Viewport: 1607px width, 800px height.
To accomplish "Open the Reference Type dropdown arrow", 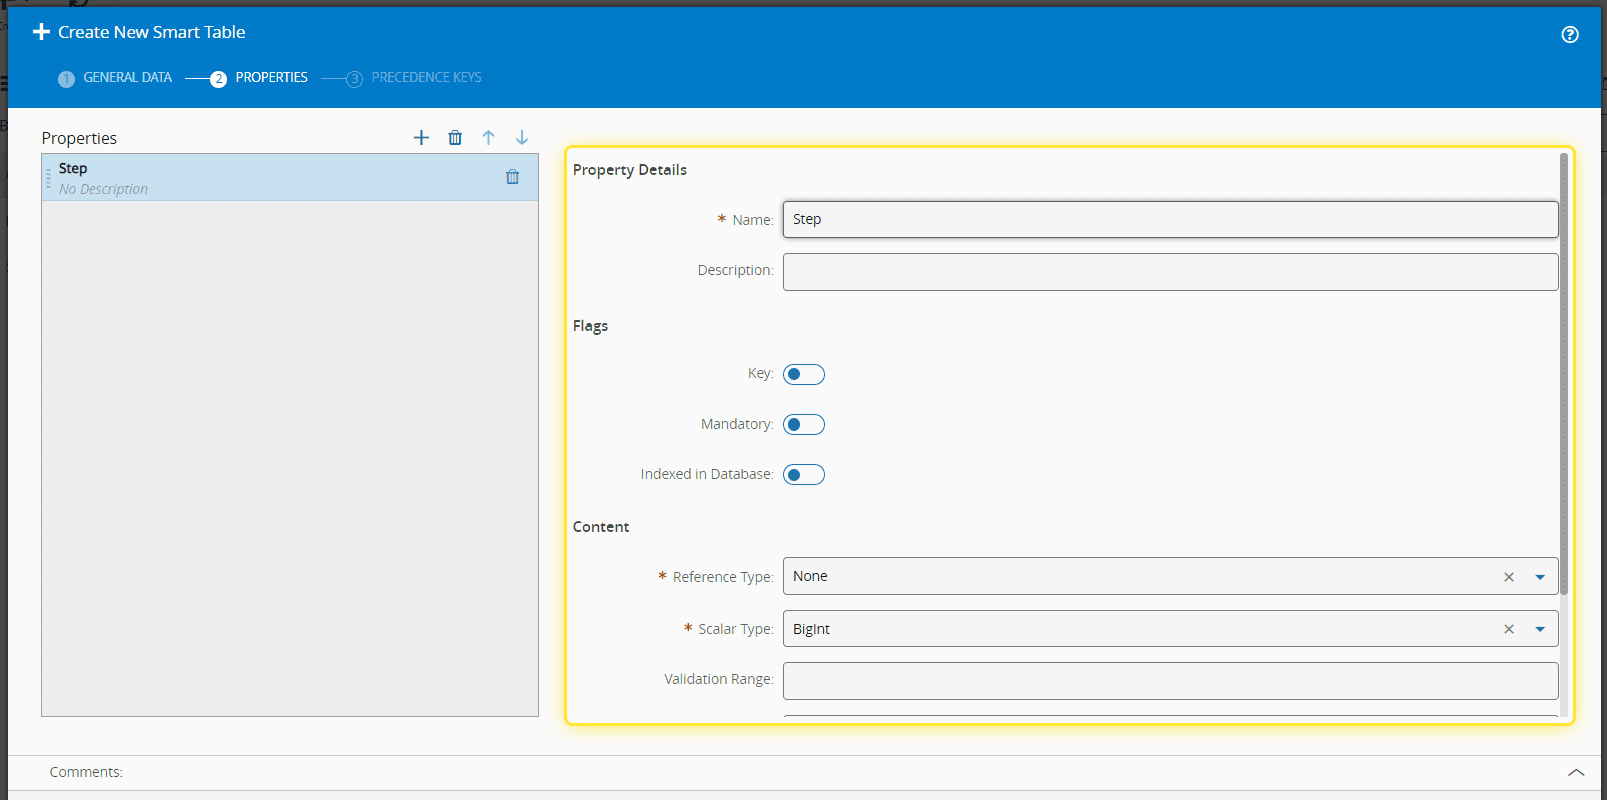I will tap(1540, 577).
